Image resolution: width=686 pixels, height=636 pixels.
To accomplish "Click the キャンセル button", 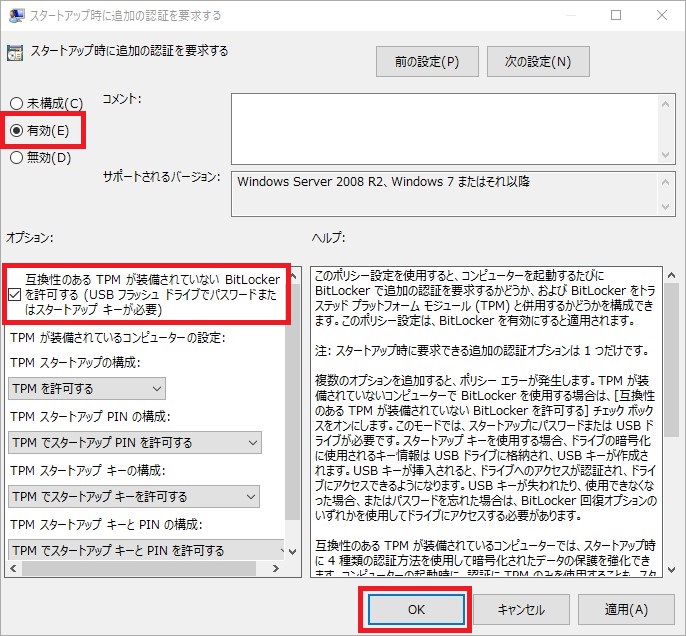I will click(x=521, y=609).
